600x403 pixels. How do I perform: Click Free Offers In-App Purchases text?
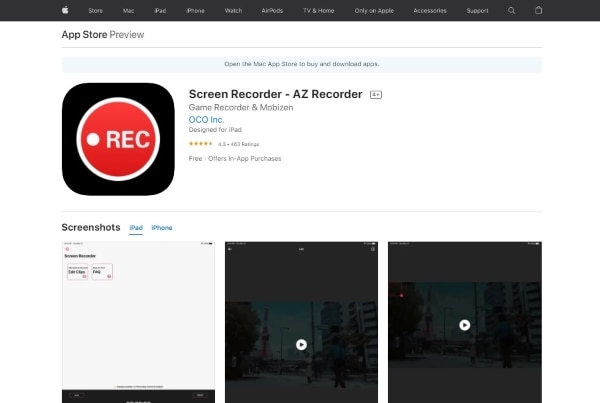pyautogui.click(x=235, y=158)
